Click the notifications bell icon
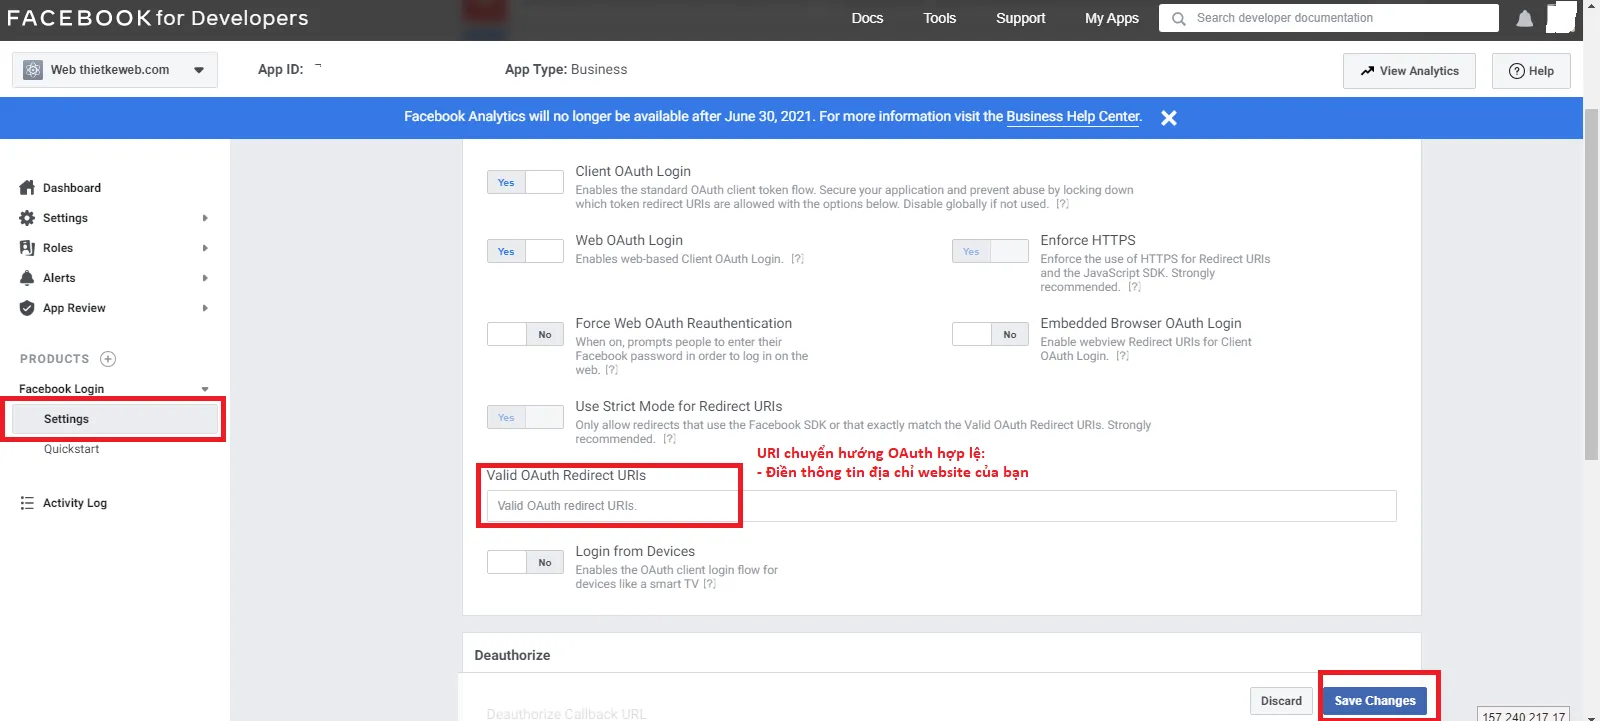 (x=1524, y=19)
